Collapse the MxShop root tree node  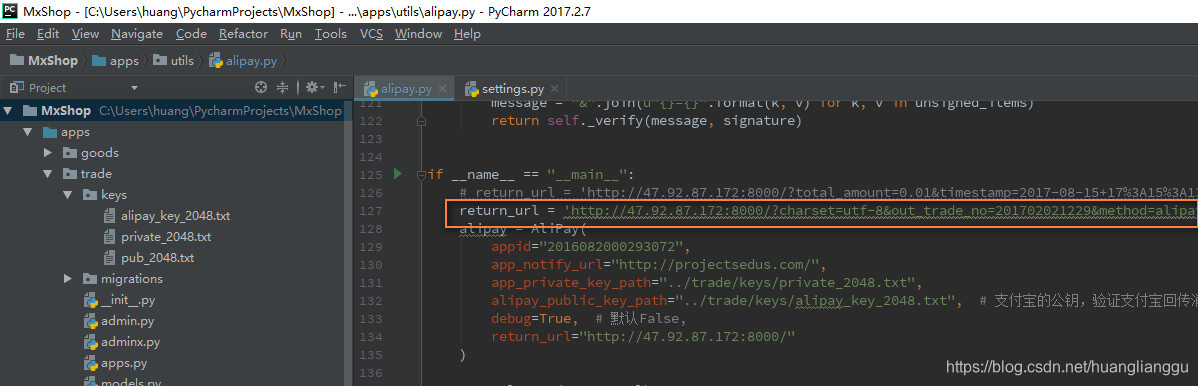pos(8,111)
